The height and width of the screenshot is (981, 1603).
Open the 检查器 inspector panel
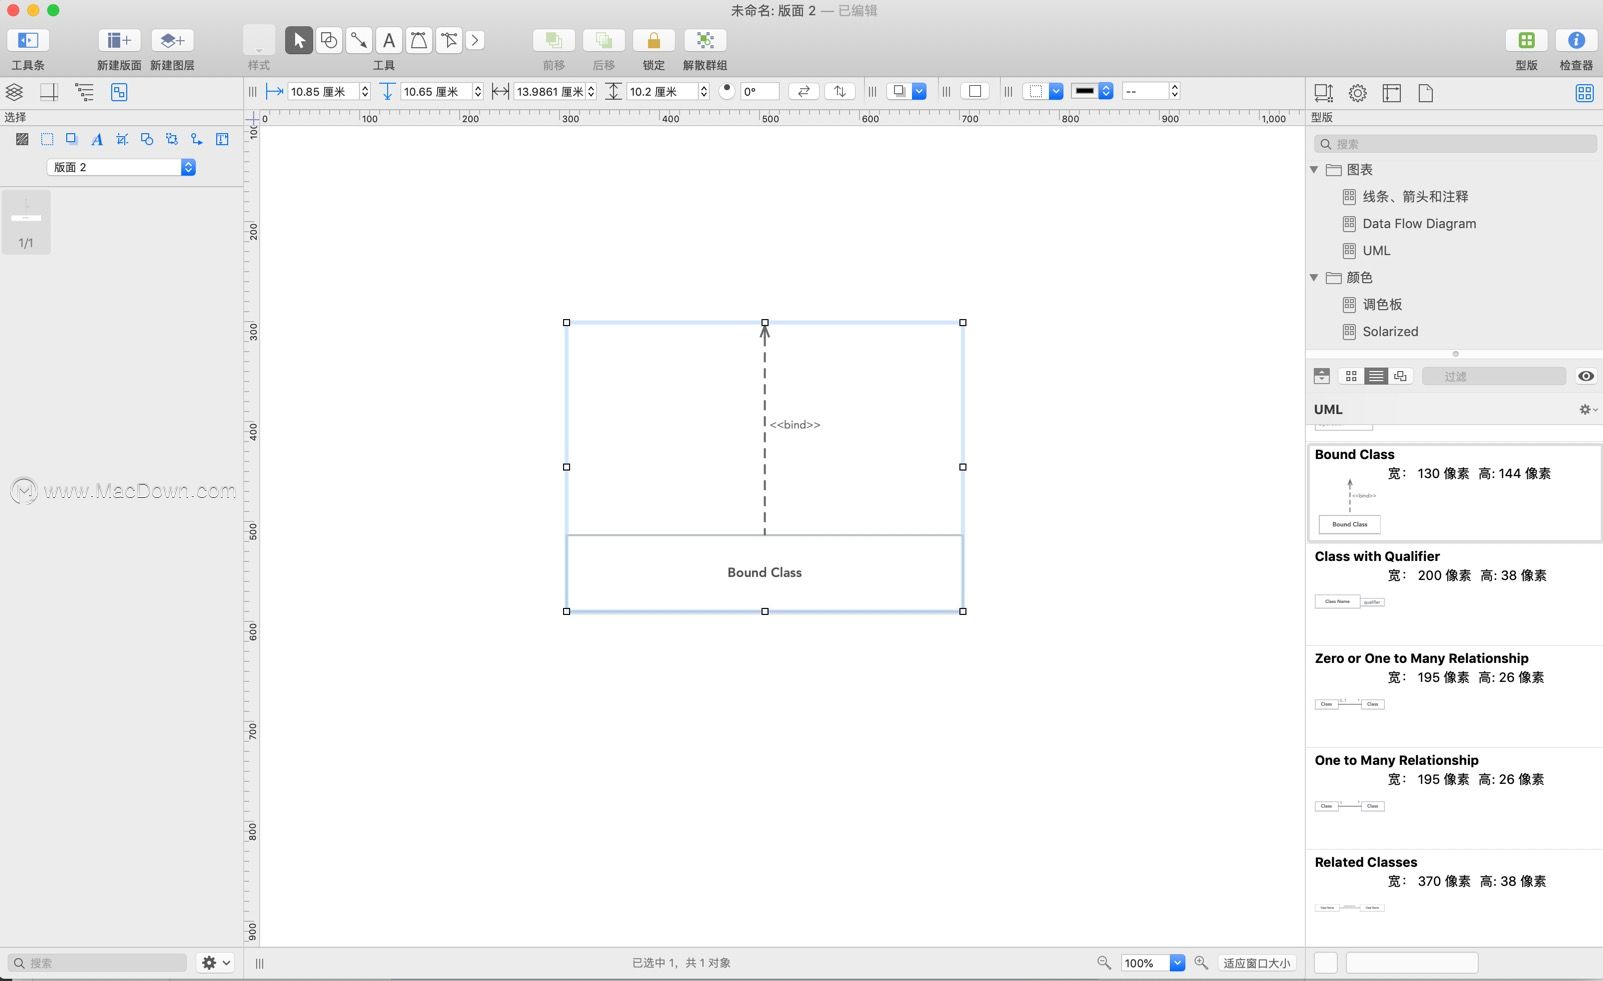1575,40
